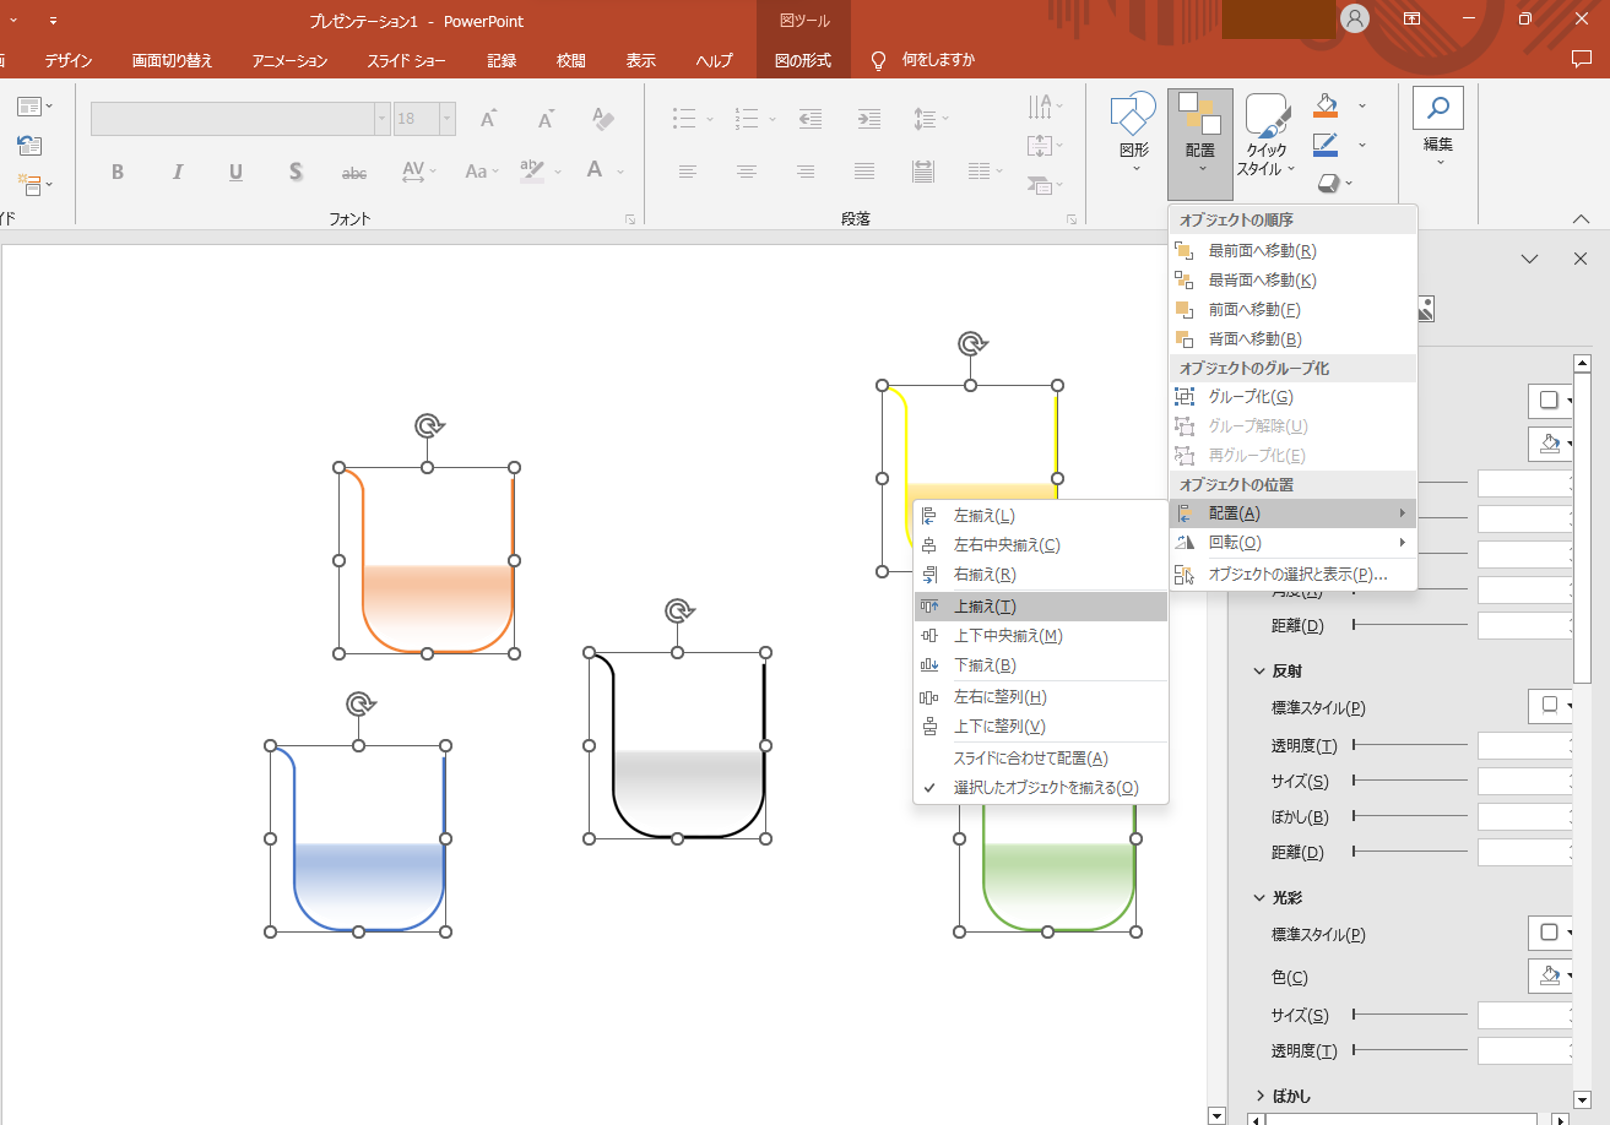Open オブジェクトの選択と表示 pane
This screenshot has height=1125, width=1610.
(1292, 574)
